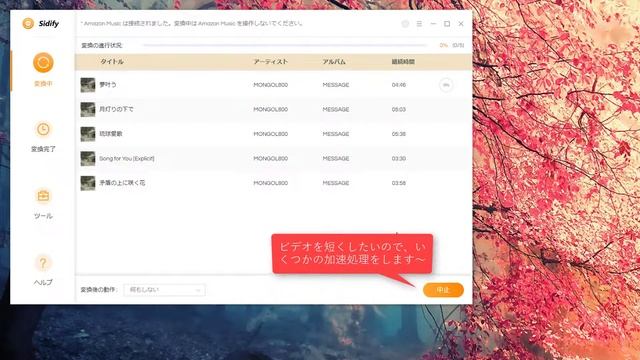Maximize the Sidify window
Viewport: 640px width, 360px height.
447,24
